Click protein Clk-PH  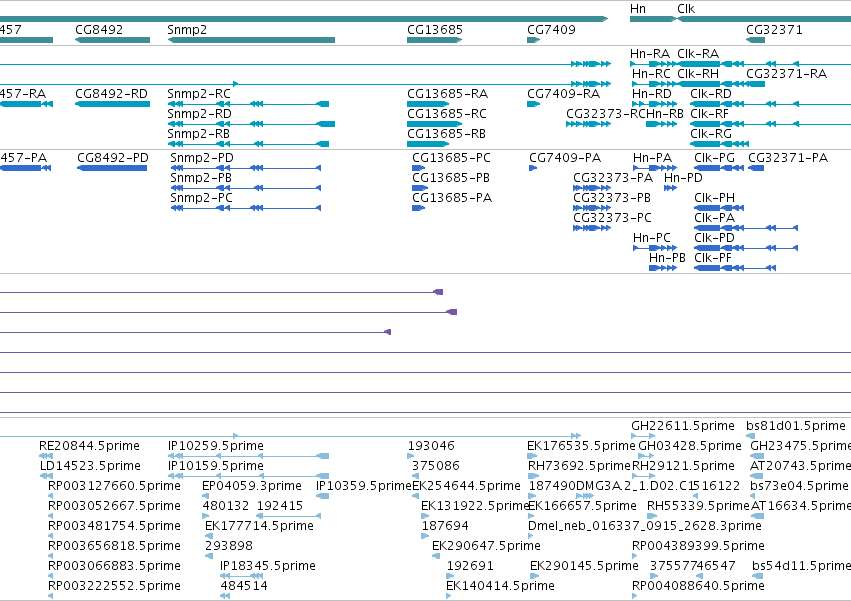click(x=714, y=198)
